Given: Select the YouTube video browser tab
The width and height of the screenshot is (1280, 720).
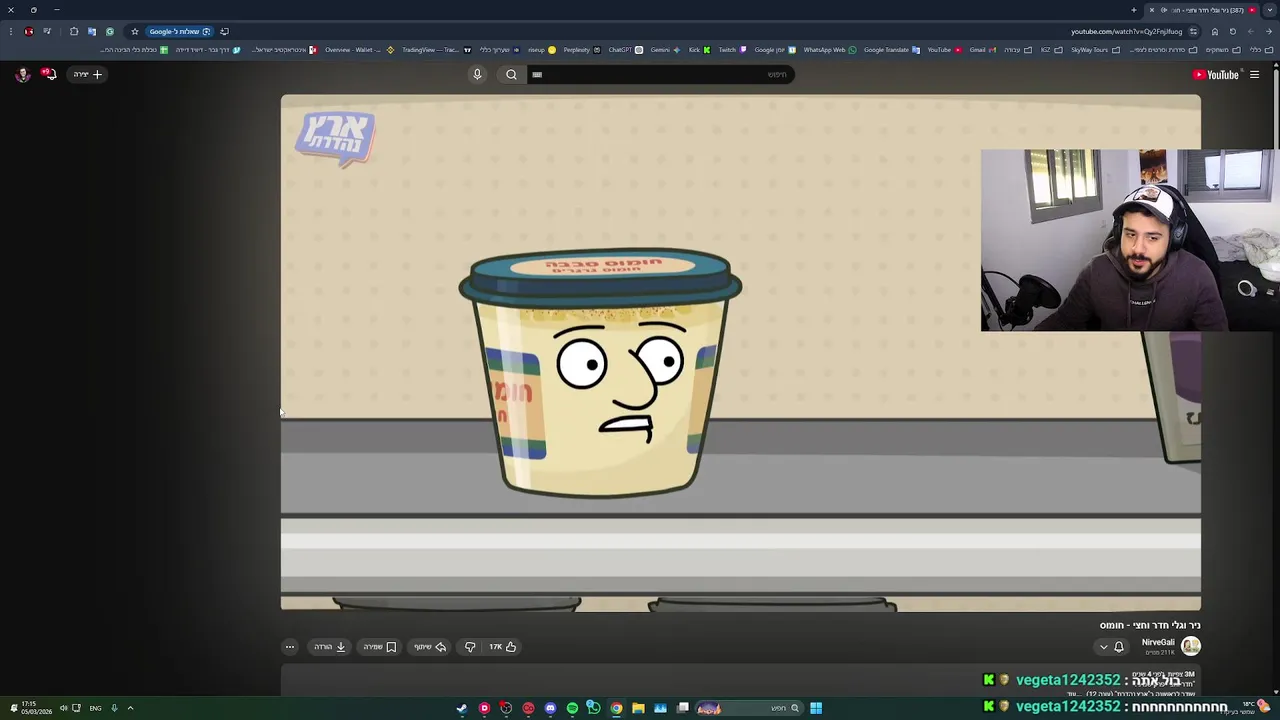Looking at the screenshot, I should pyautogui.click(x=1200, y=10).
